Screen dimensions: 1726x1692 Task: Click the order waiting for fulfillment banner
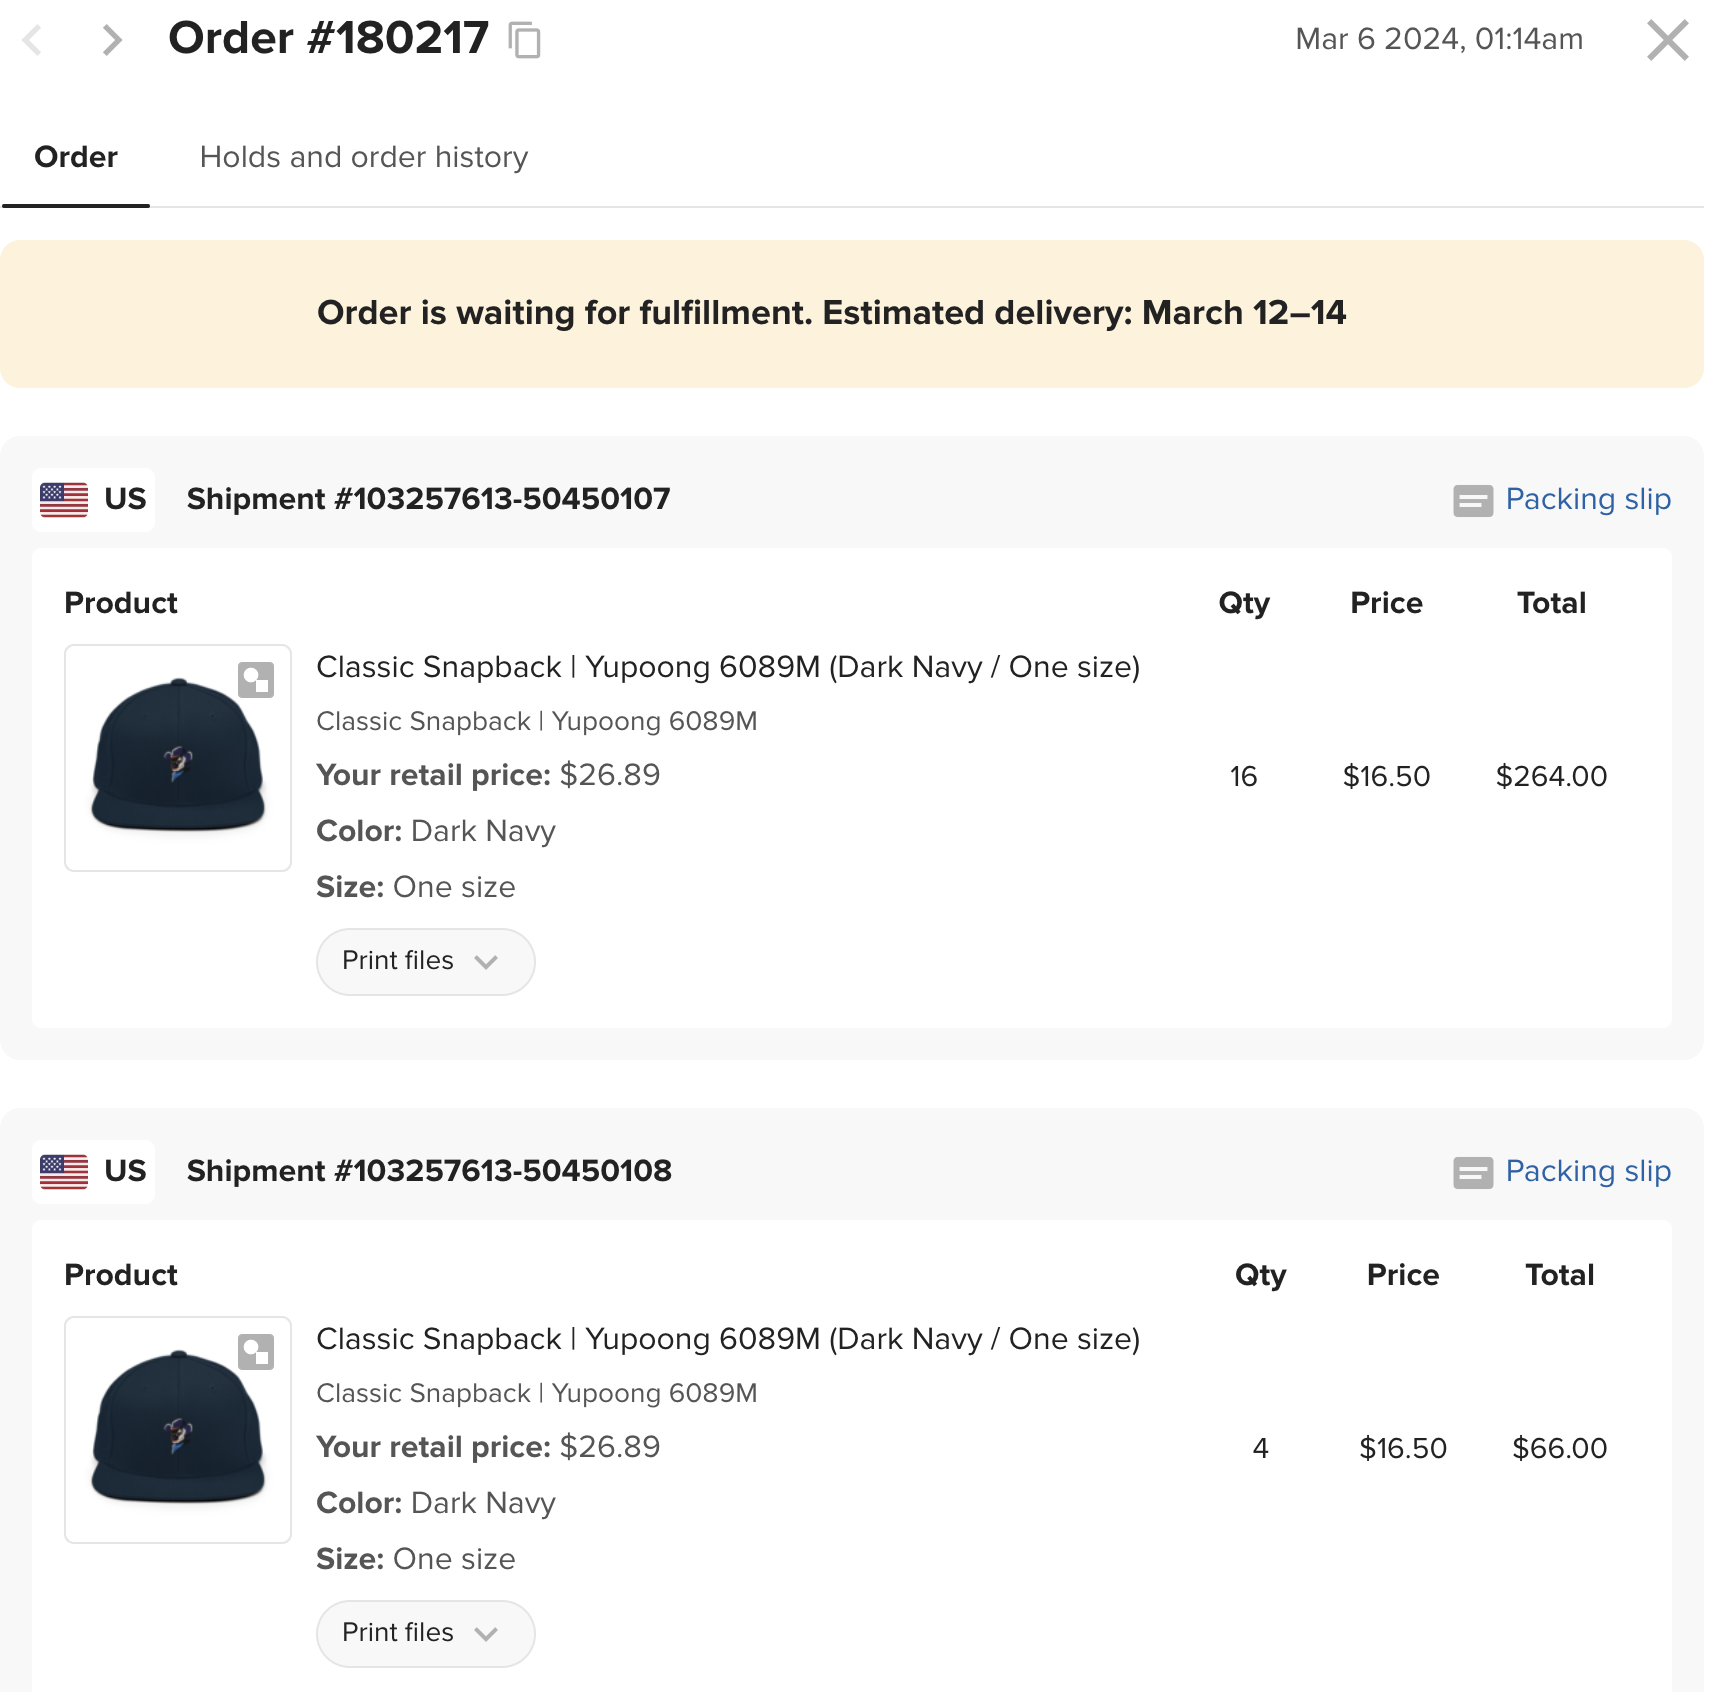(831, 313)
